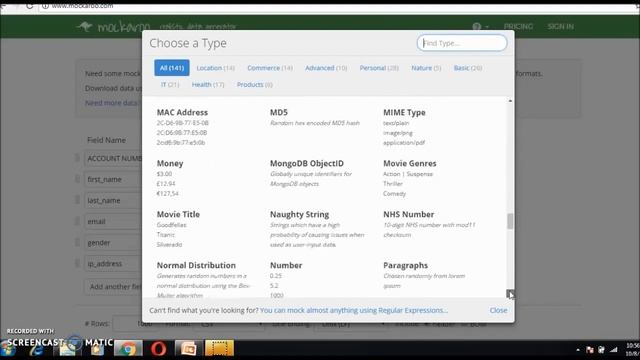The height and width of the screenshot is (360, 640).
Task: Choose the MongoDB ObjectID type
Action: coord(307,163)
